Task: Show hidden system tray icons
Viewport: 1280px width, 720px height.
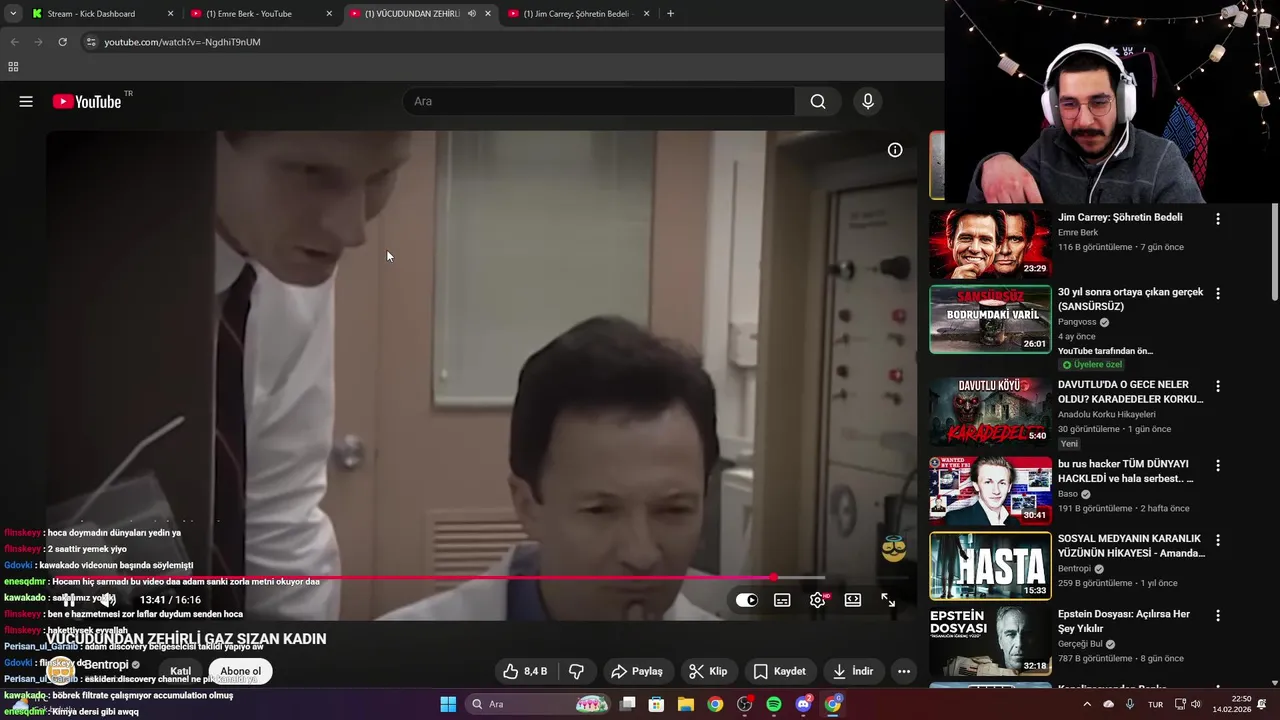Action: [x=1087, y=704]
